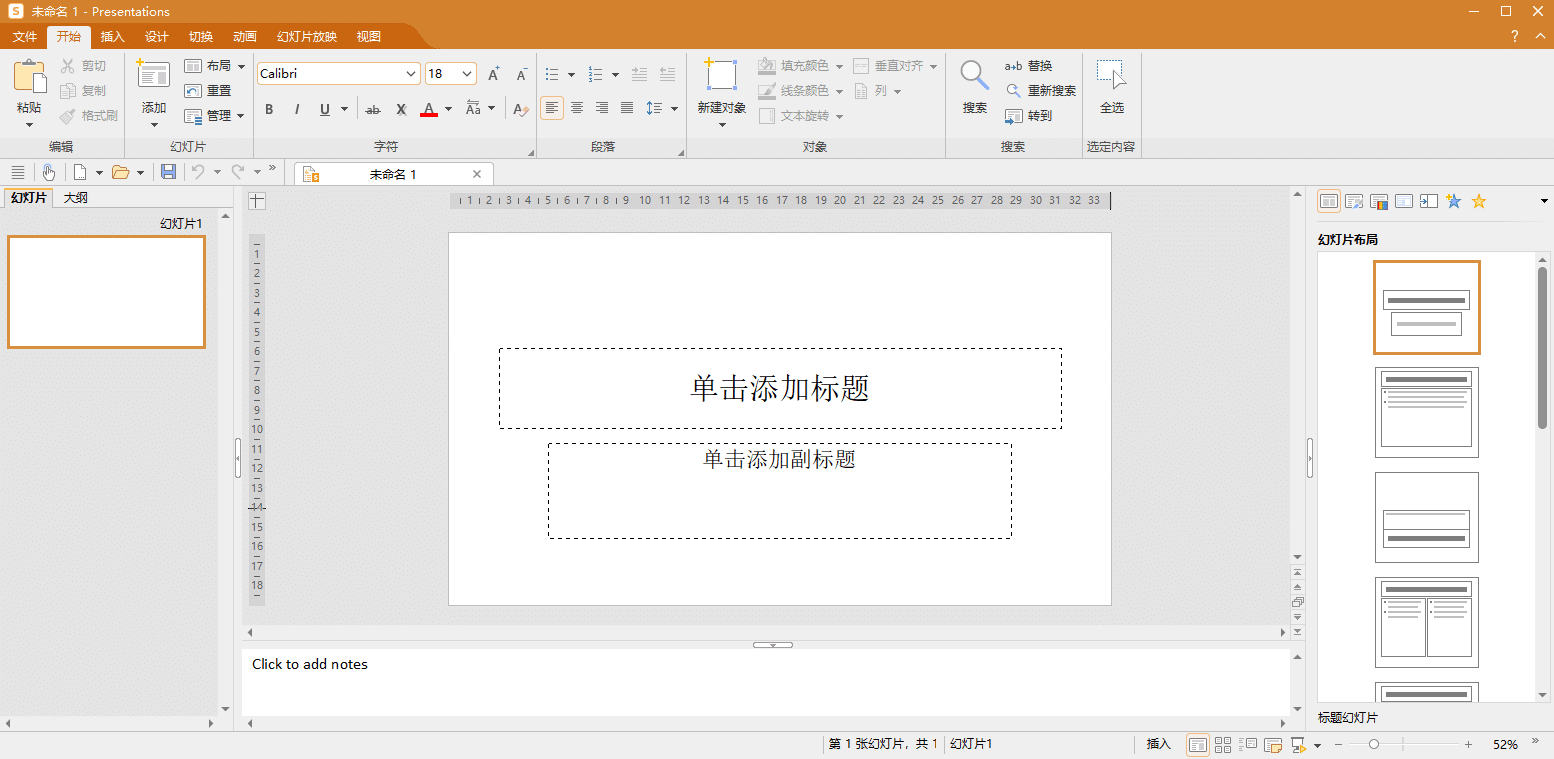
Task: Toggle center text alignment
Action: pyautogui.click(x=577, y=108)
